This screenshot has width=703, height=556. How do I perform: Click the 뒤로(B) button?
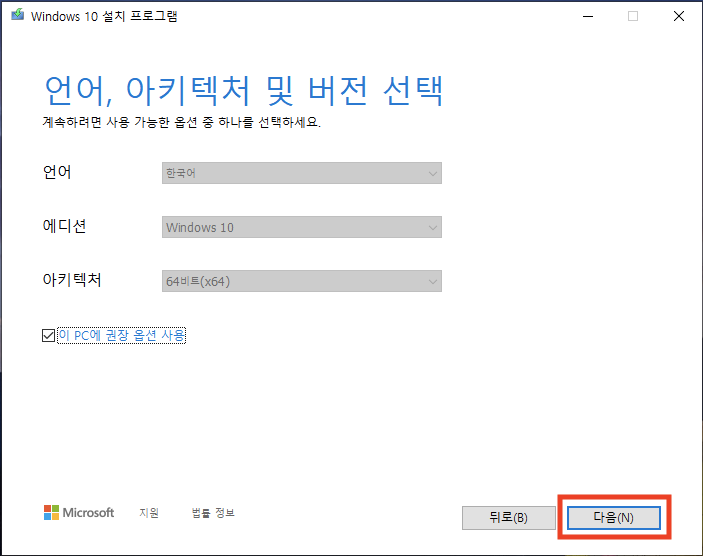508,517
